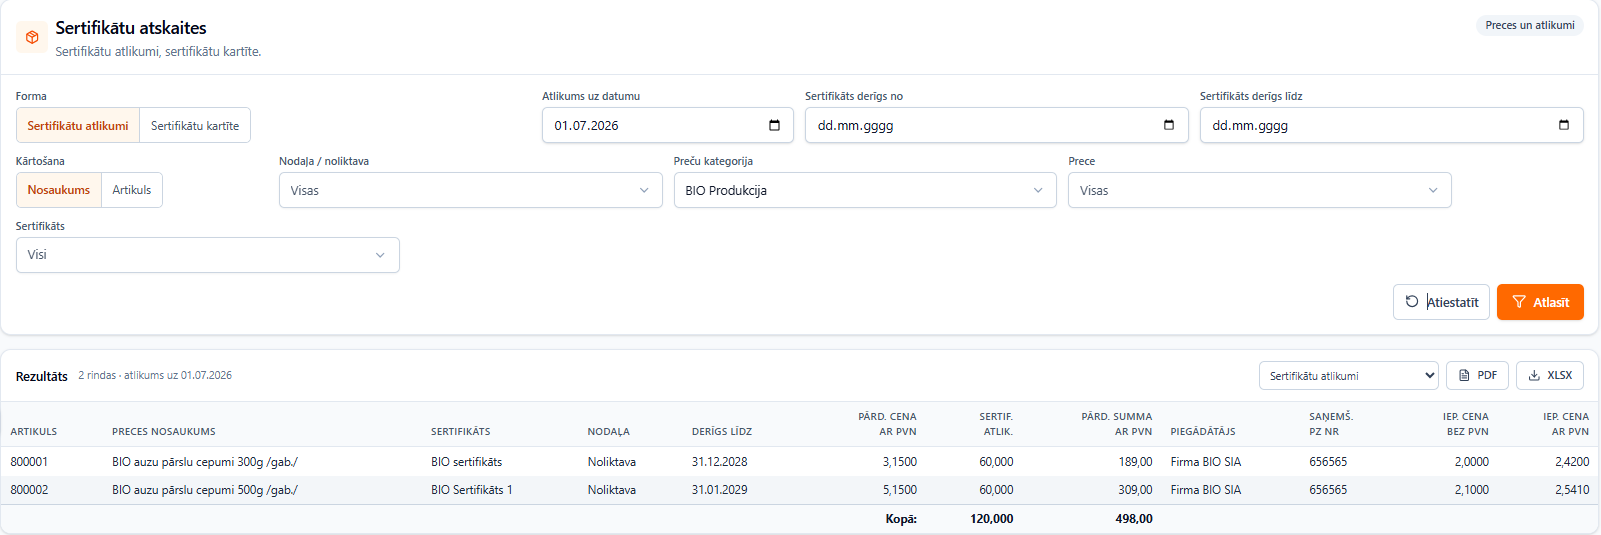Click the Preces un atlikumi badge
Viewport: 1601px width, 535px height.
point(1529,25)
